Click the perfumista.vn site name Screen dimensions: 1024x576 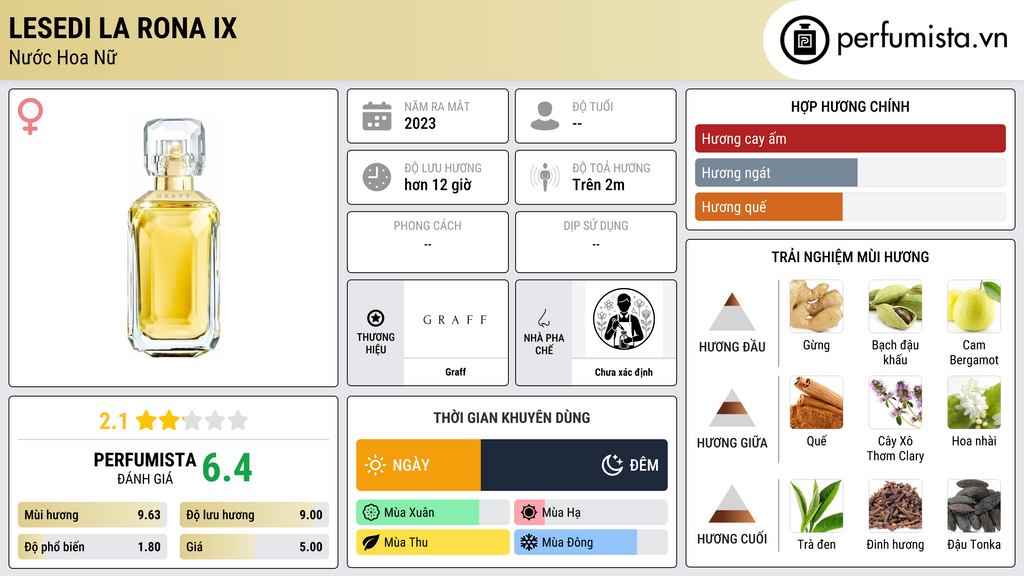(922, 39)
